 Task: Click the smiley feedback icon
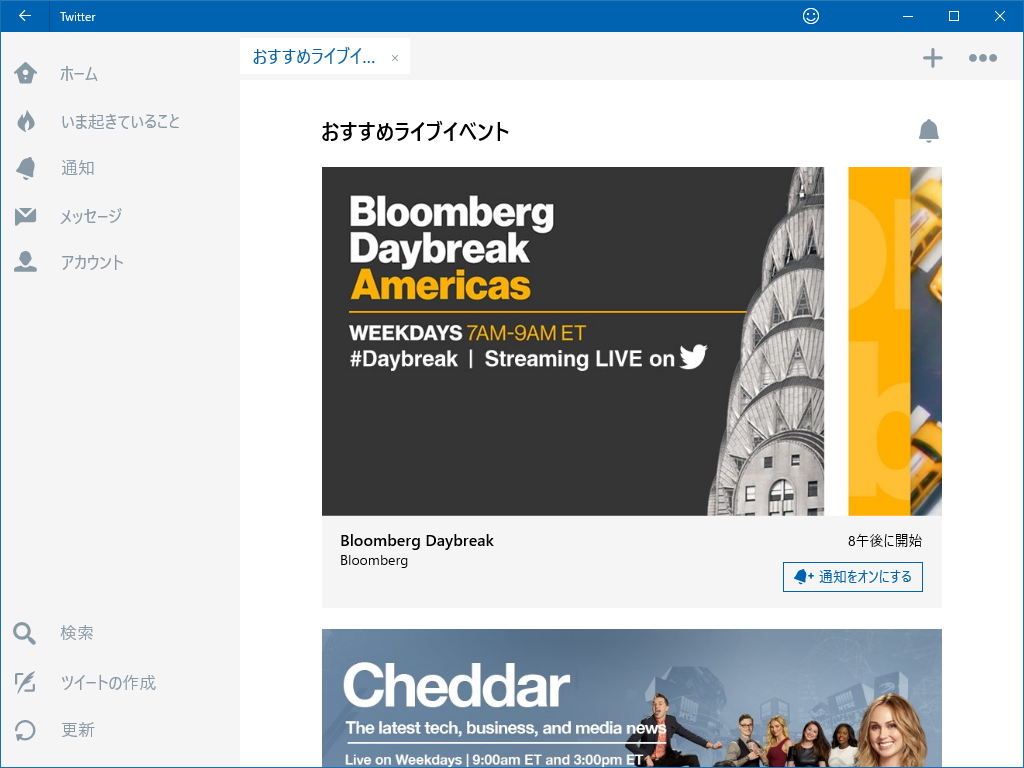click(x=810, y=16)
